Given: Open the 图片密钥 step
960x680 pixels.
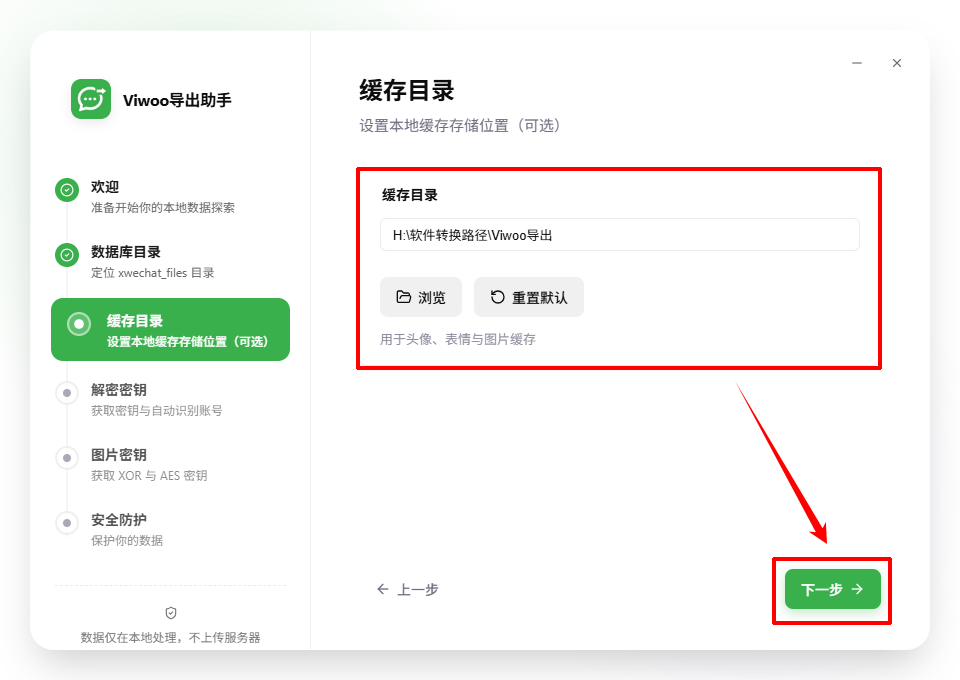Looking at the screenshot, I should 170,465.
